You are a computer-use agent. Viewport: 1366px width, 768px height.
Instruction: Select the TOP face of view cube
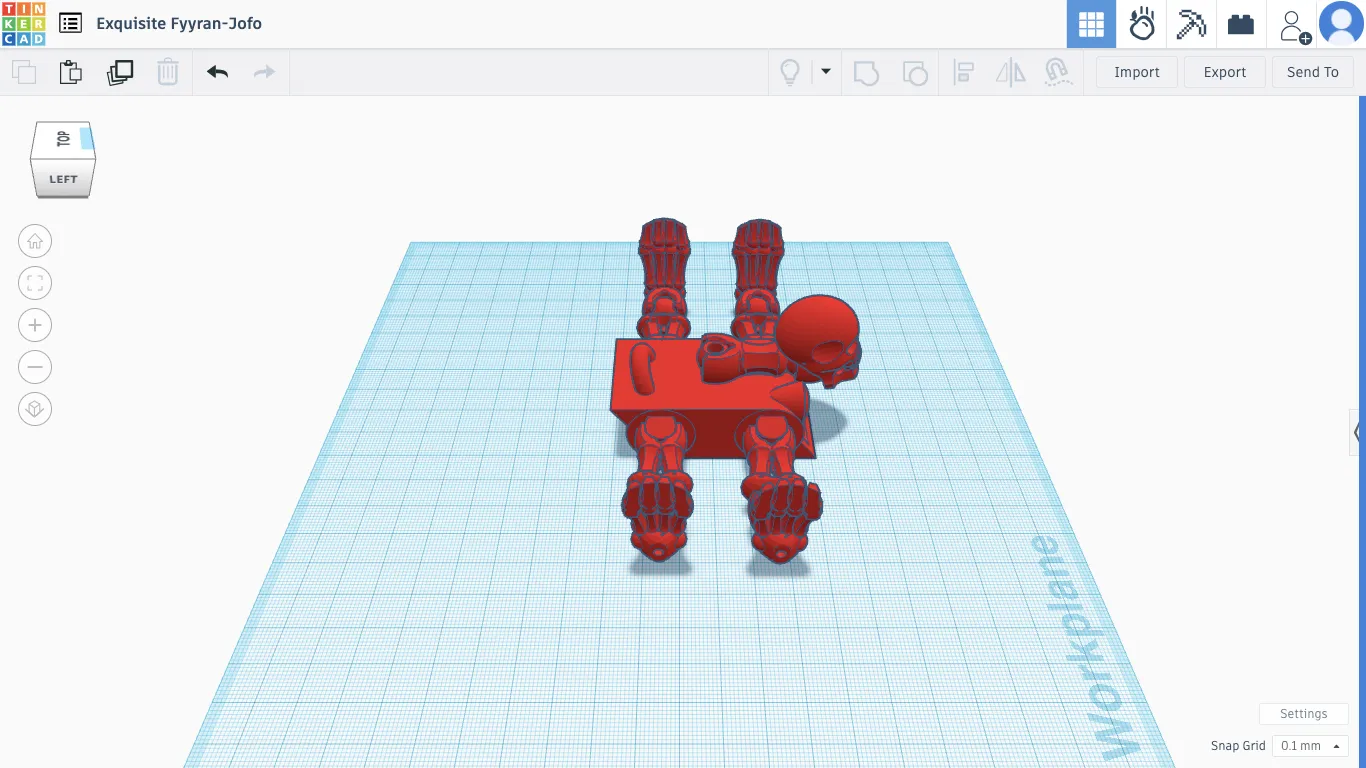pyautogui.click(x=63, y=139)
